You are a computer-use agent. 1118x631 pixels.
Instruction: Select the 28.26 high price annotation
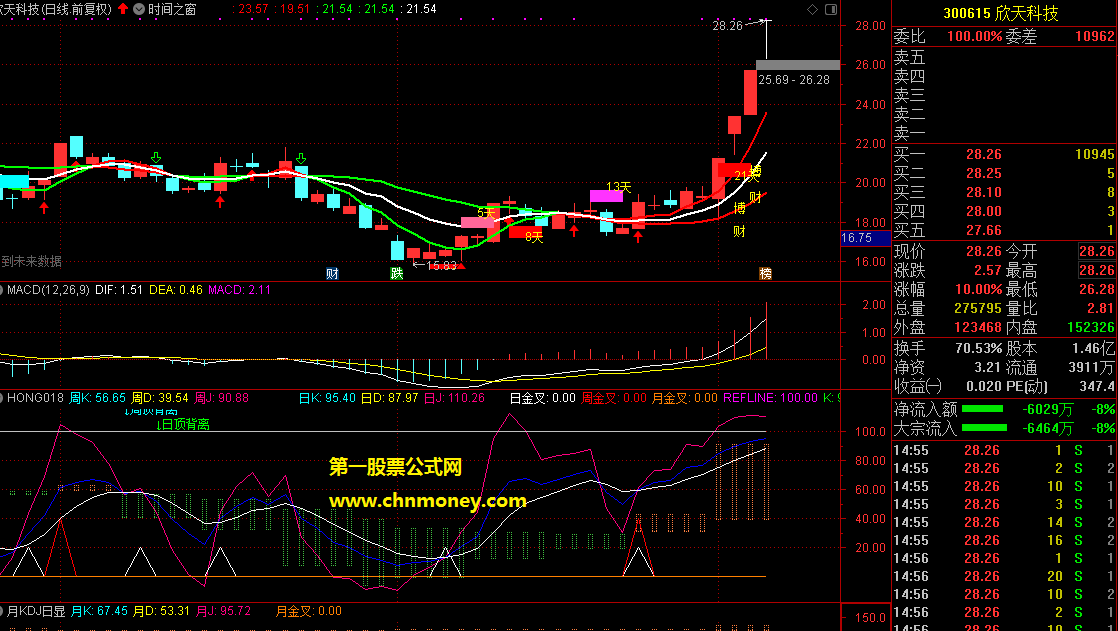[727, 26]
